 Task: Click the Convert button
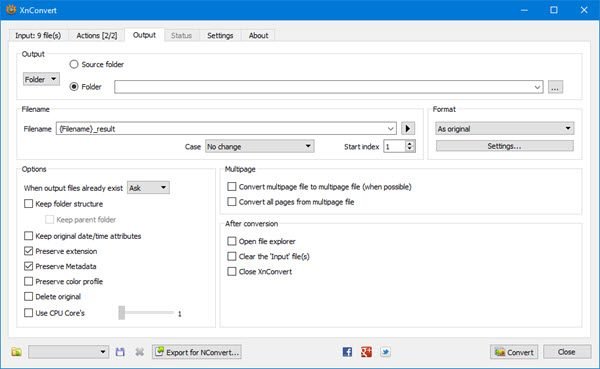(514, 352)
